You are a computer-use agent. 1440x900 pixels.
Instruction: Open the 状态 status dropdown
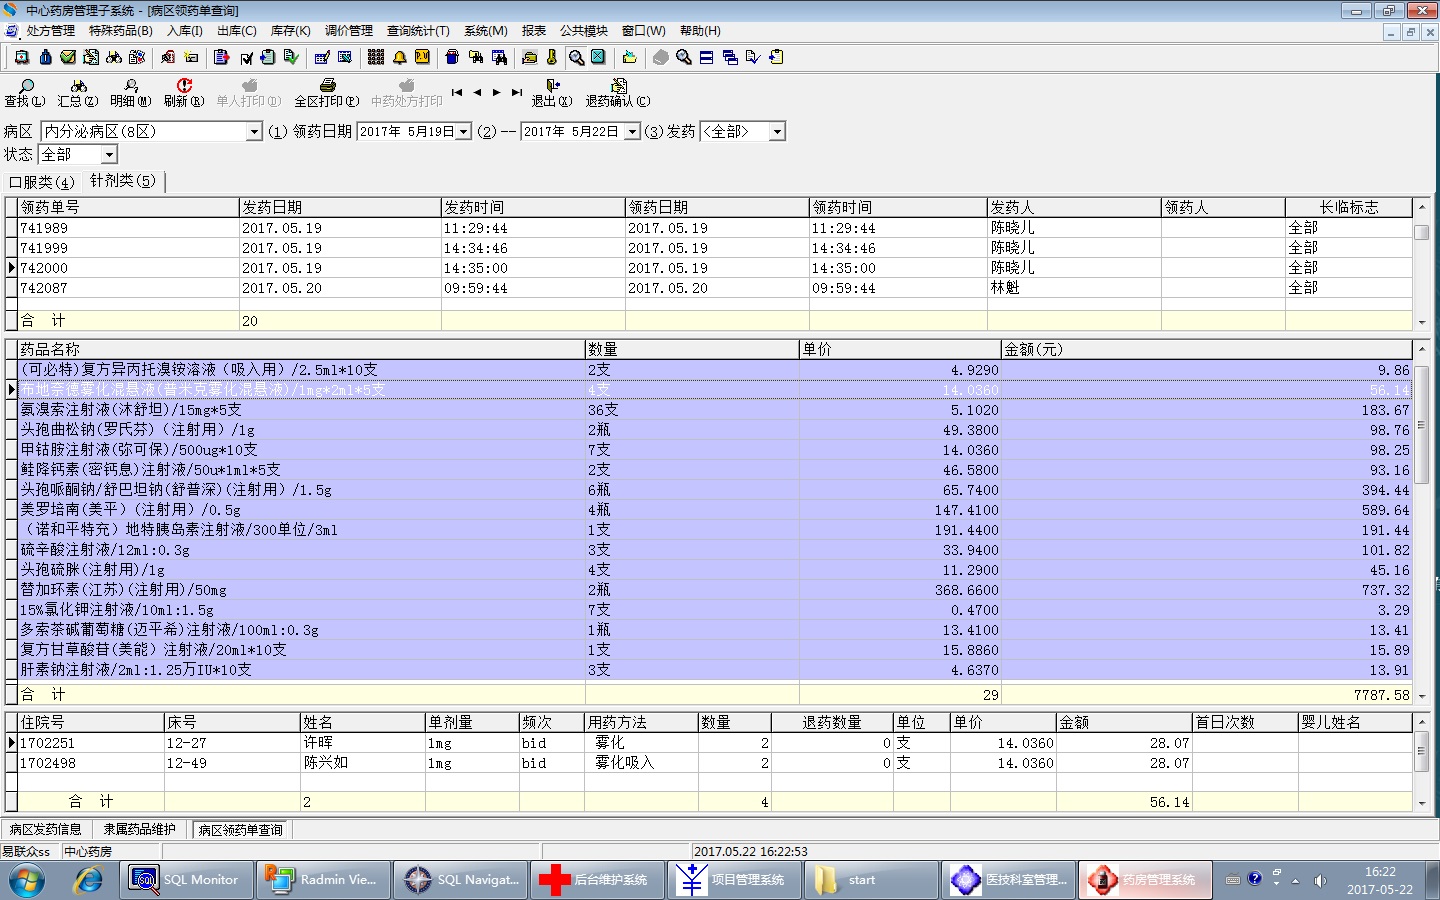[x=109, y=155]
